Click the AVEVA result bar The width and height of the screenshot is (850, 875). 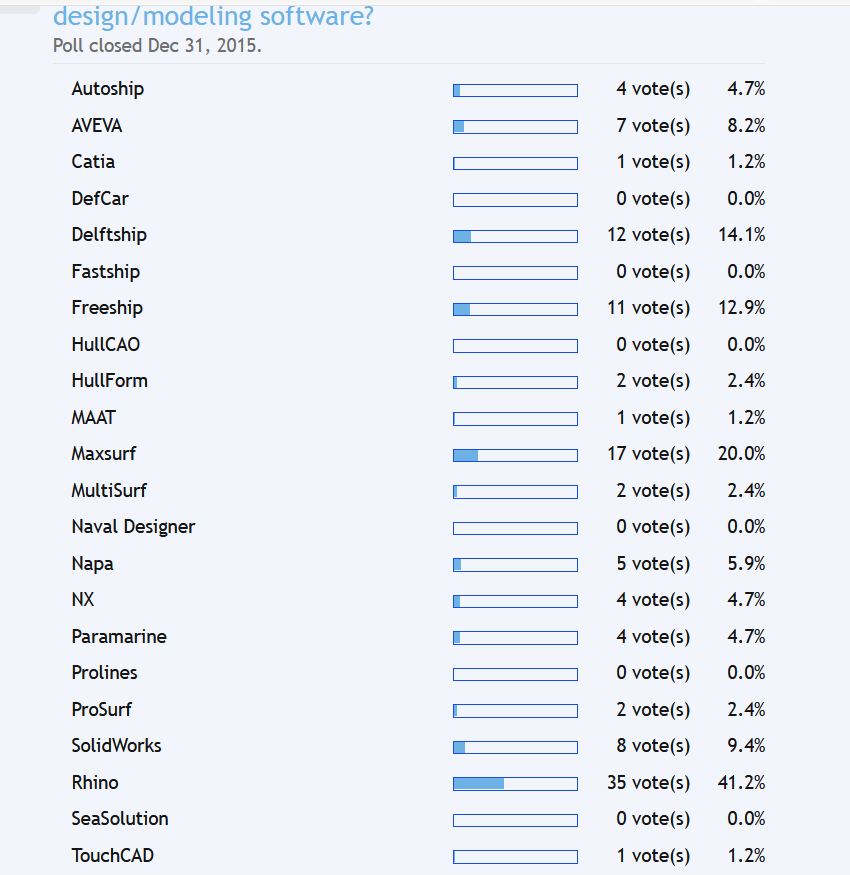coord(515,127)
